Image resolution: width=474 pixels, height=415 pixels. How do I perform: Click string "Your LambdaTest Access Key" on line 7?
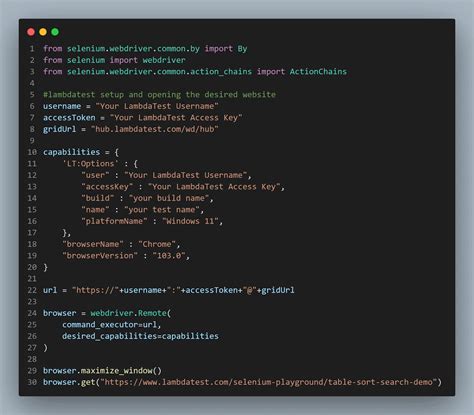176,118
